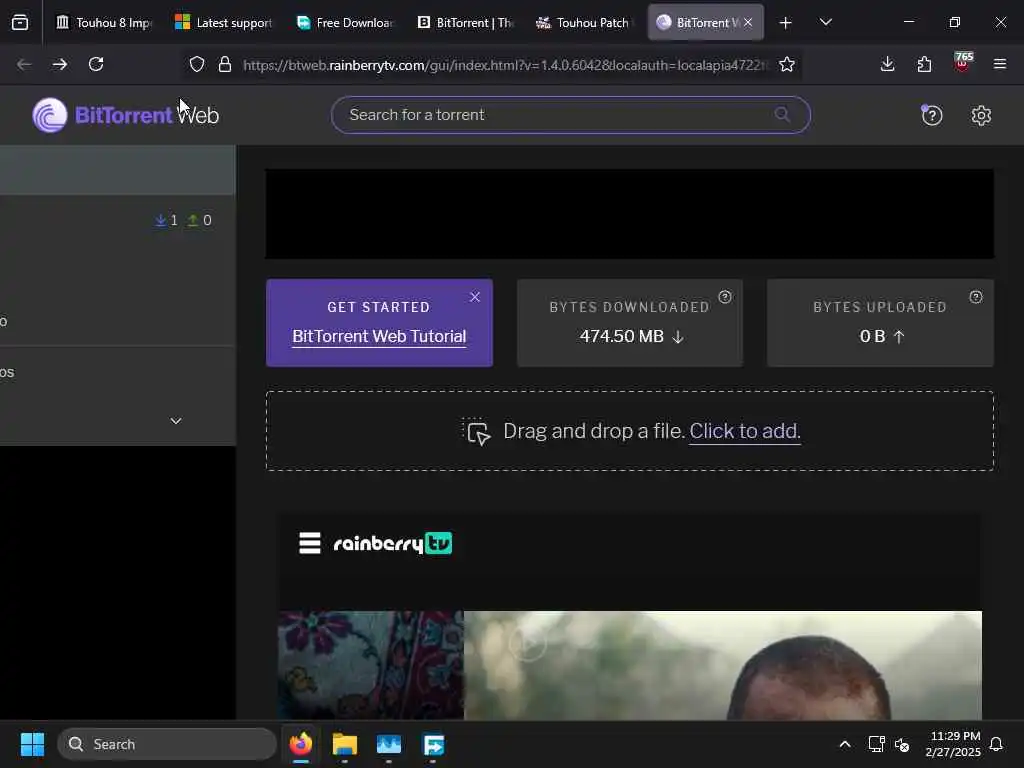Switch to the Touhou Patch tab
The height and width of the screenshot is (768, 1024).
[585, 23]
